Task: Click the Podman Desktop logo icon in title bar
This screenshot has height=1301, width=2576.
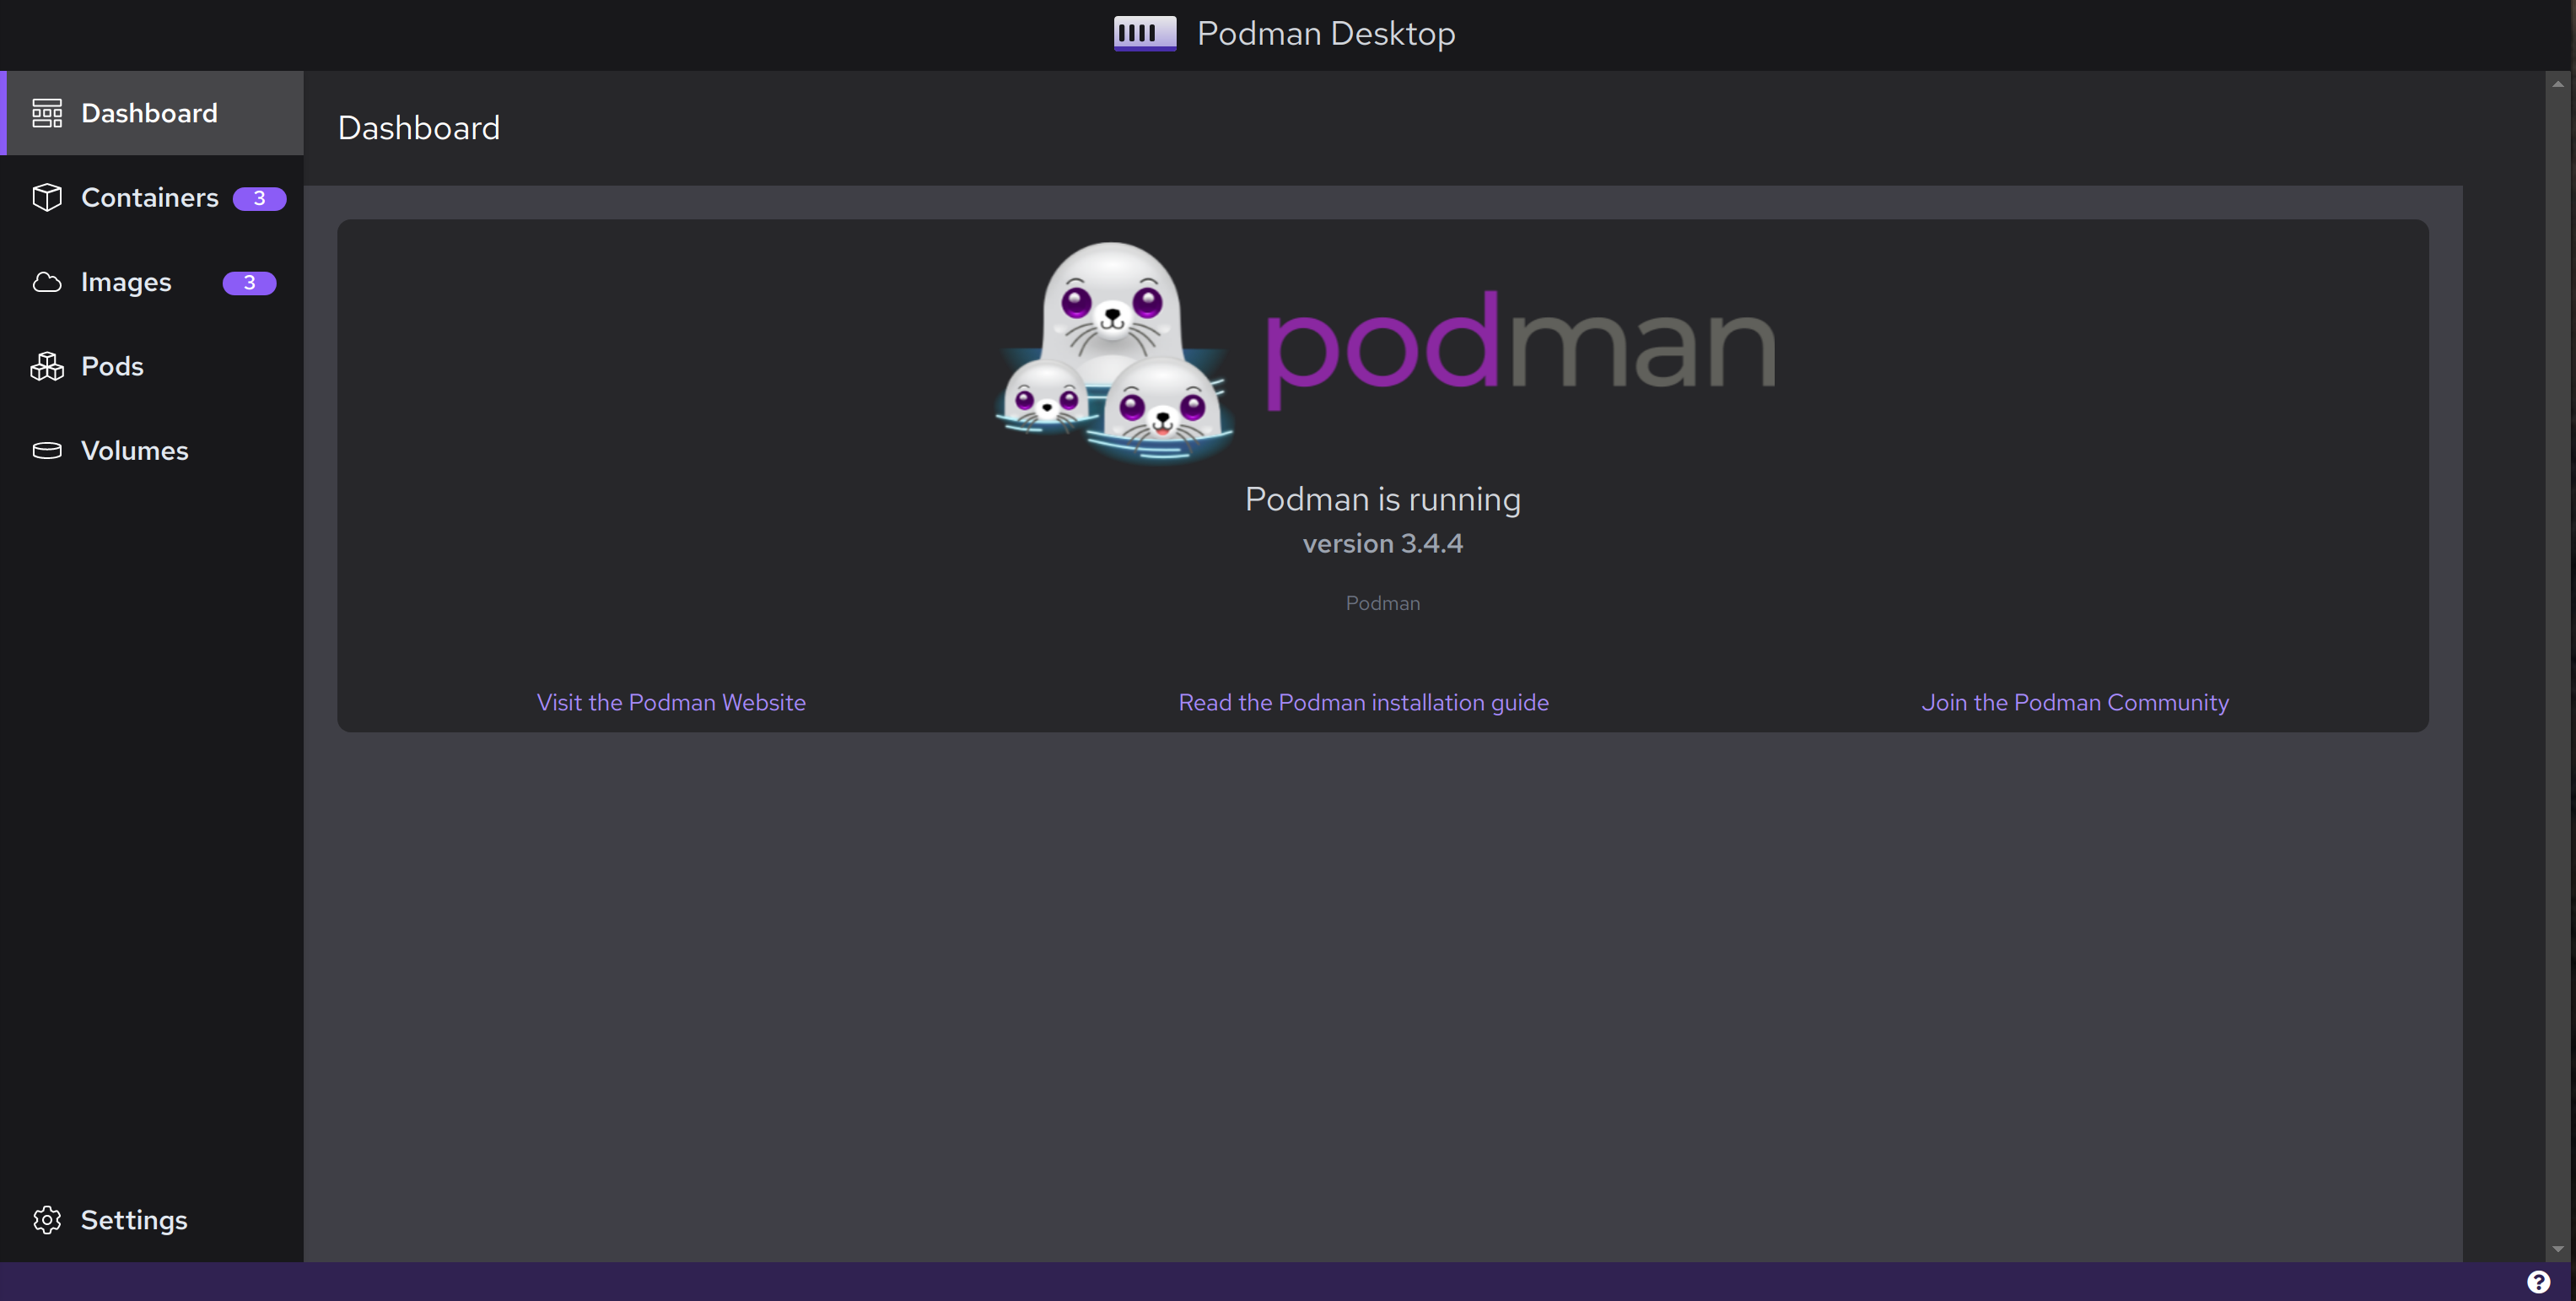Action: click(x=1145, y=33)
